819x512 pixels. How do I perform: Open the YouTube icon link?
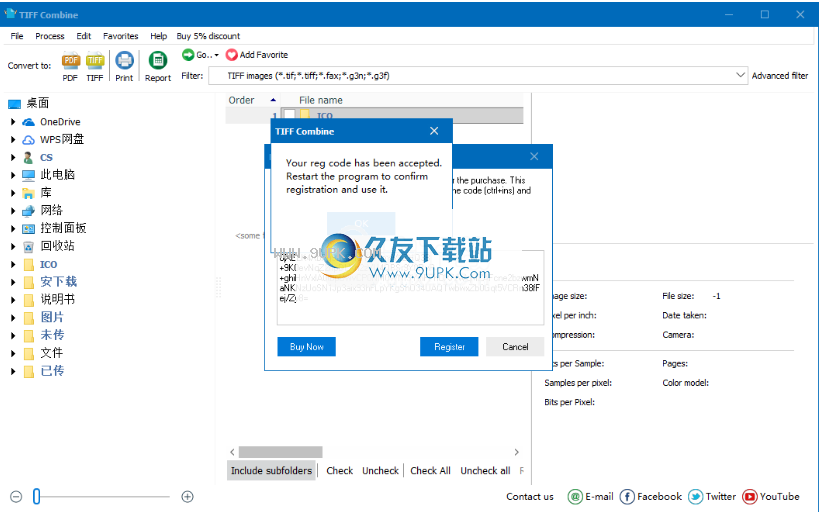[x=750, y=496]
